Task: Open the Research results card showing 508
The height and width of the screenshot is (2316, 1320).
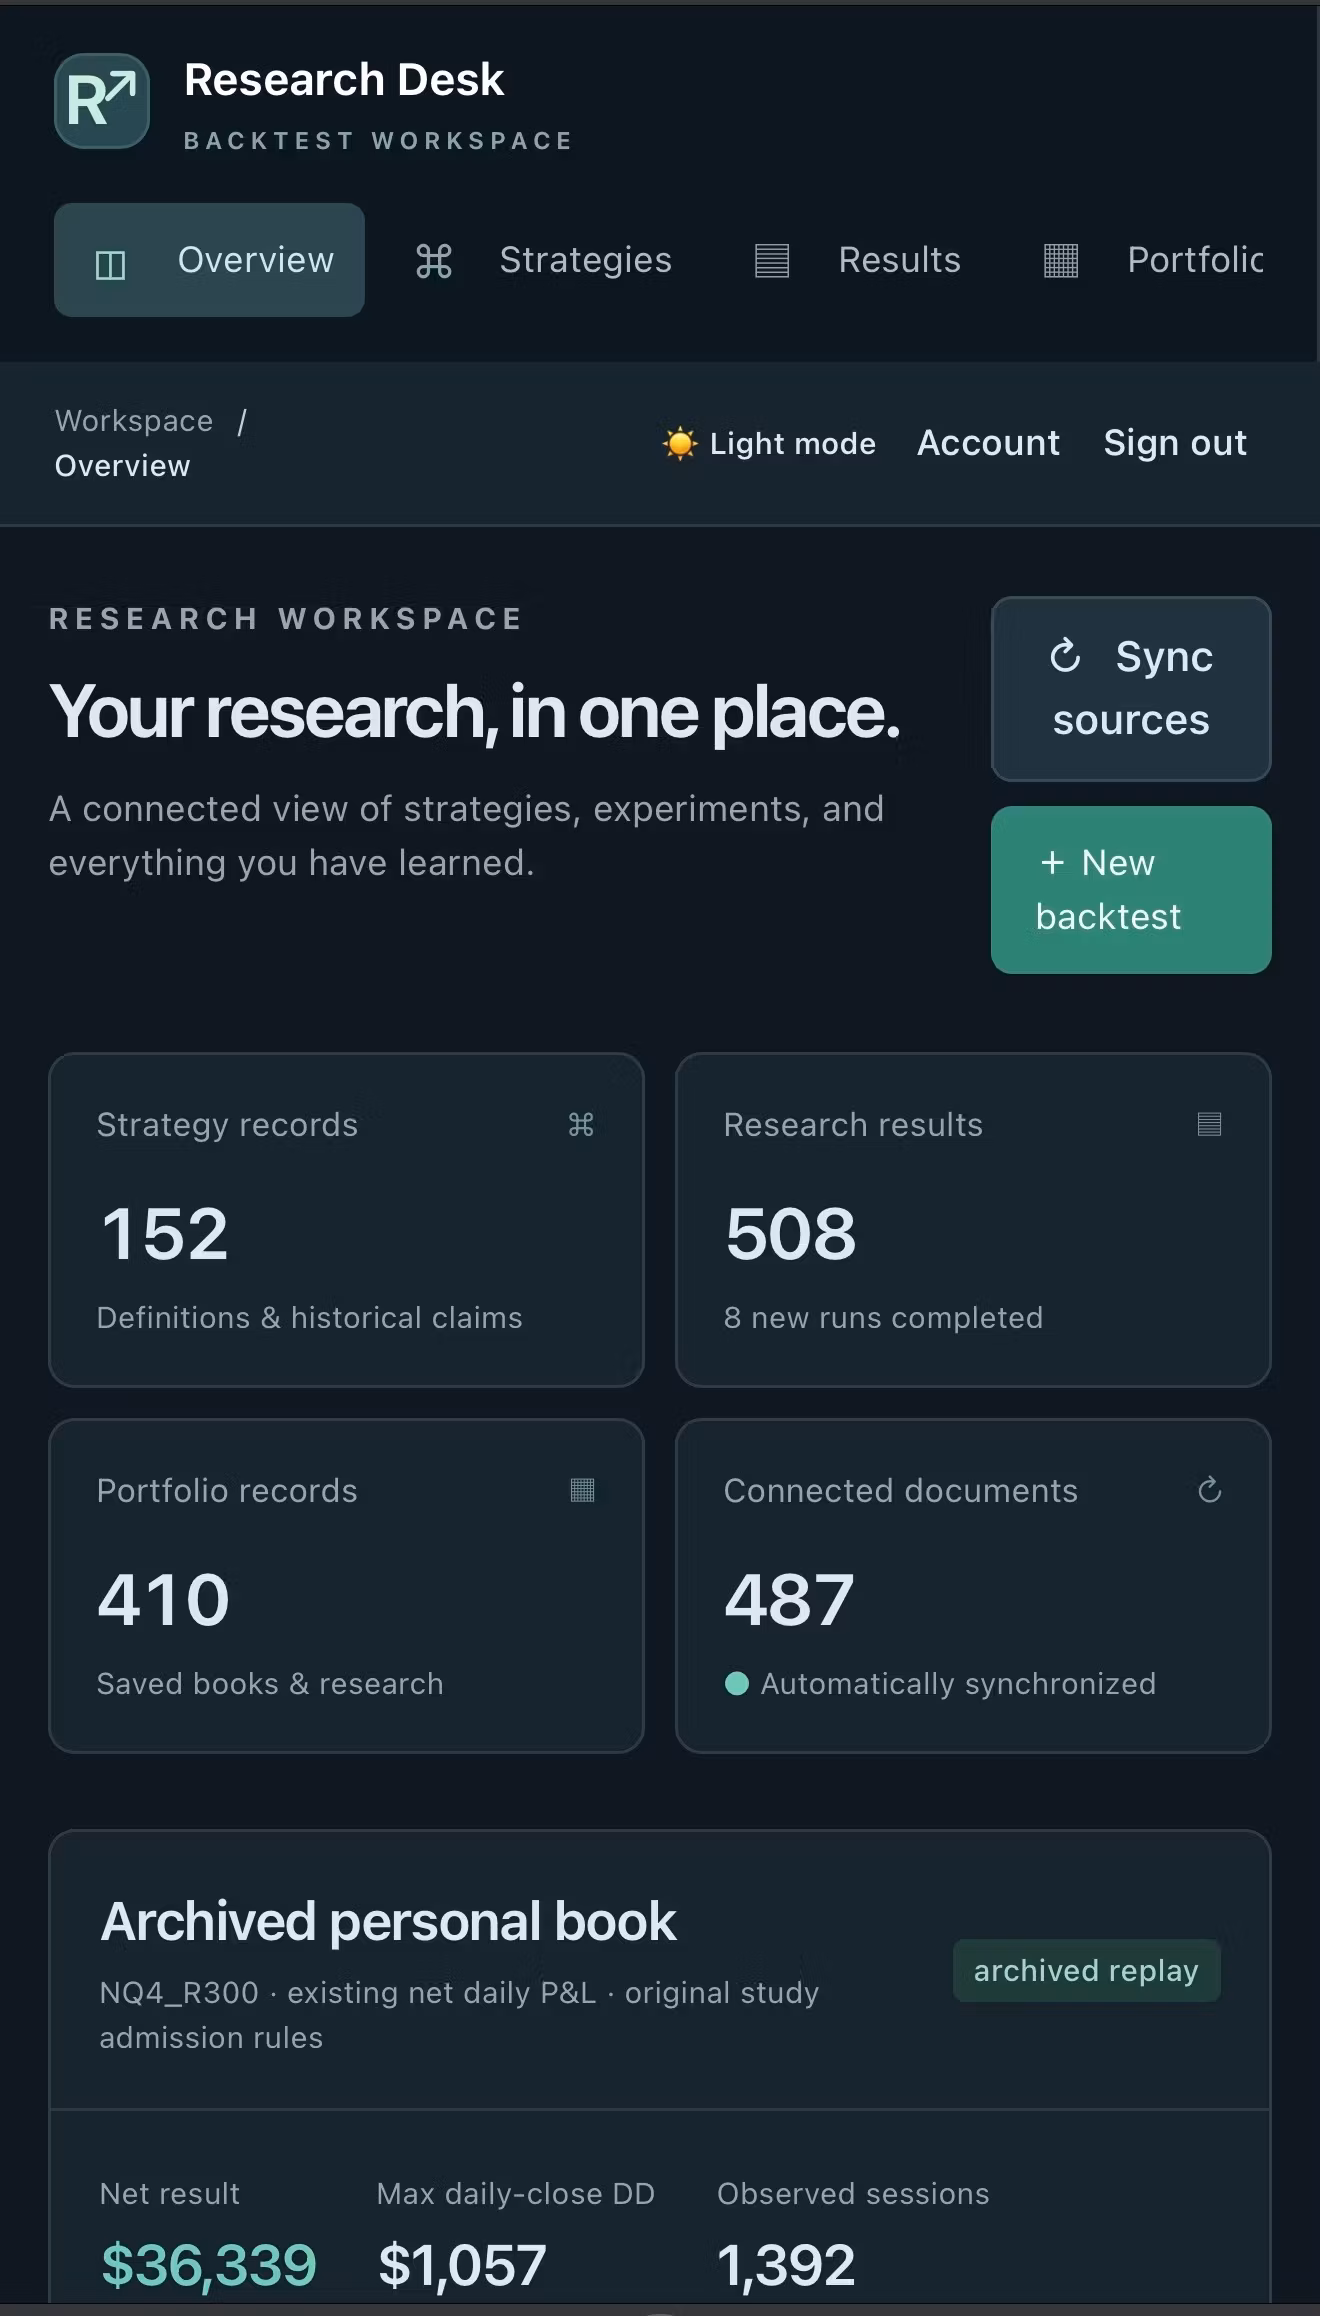Action: pos(973,1220)
